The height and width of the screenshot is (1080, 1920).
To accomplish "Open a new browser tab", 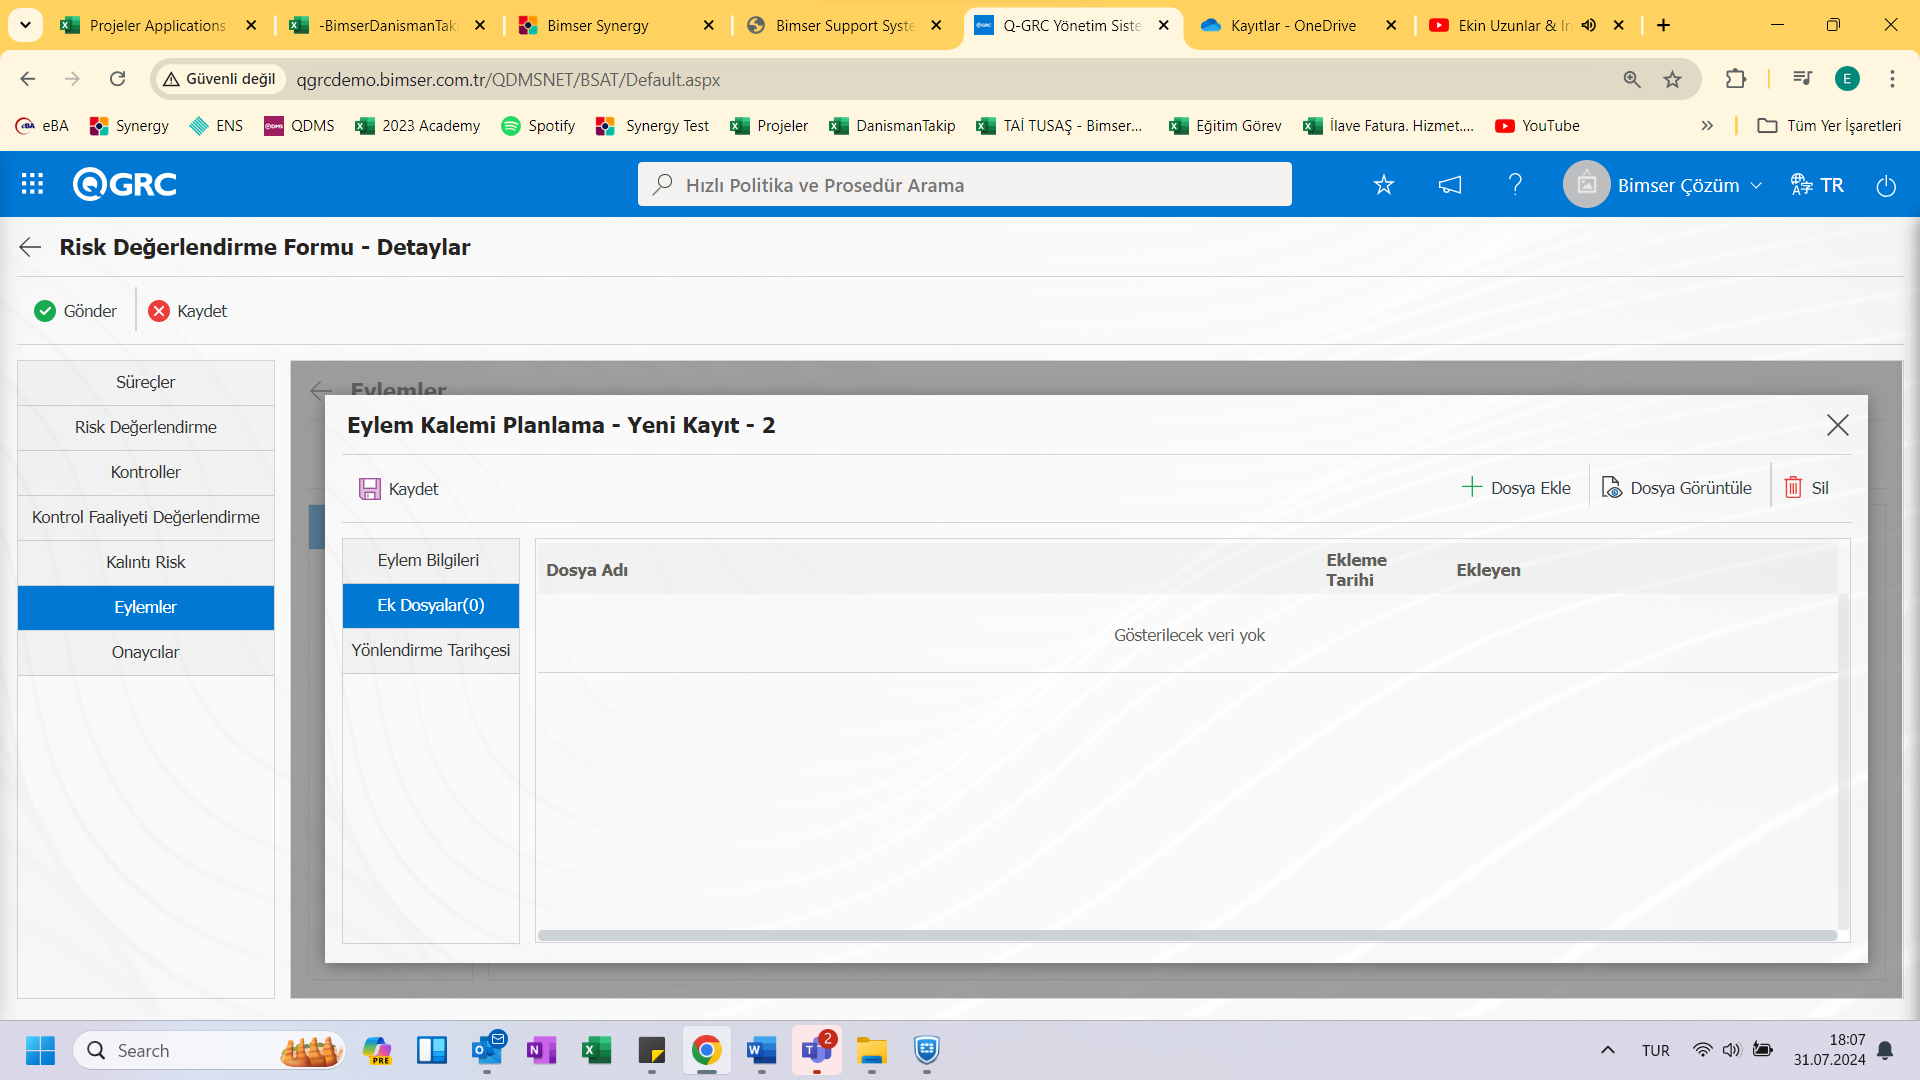I will click(1663, 25).
